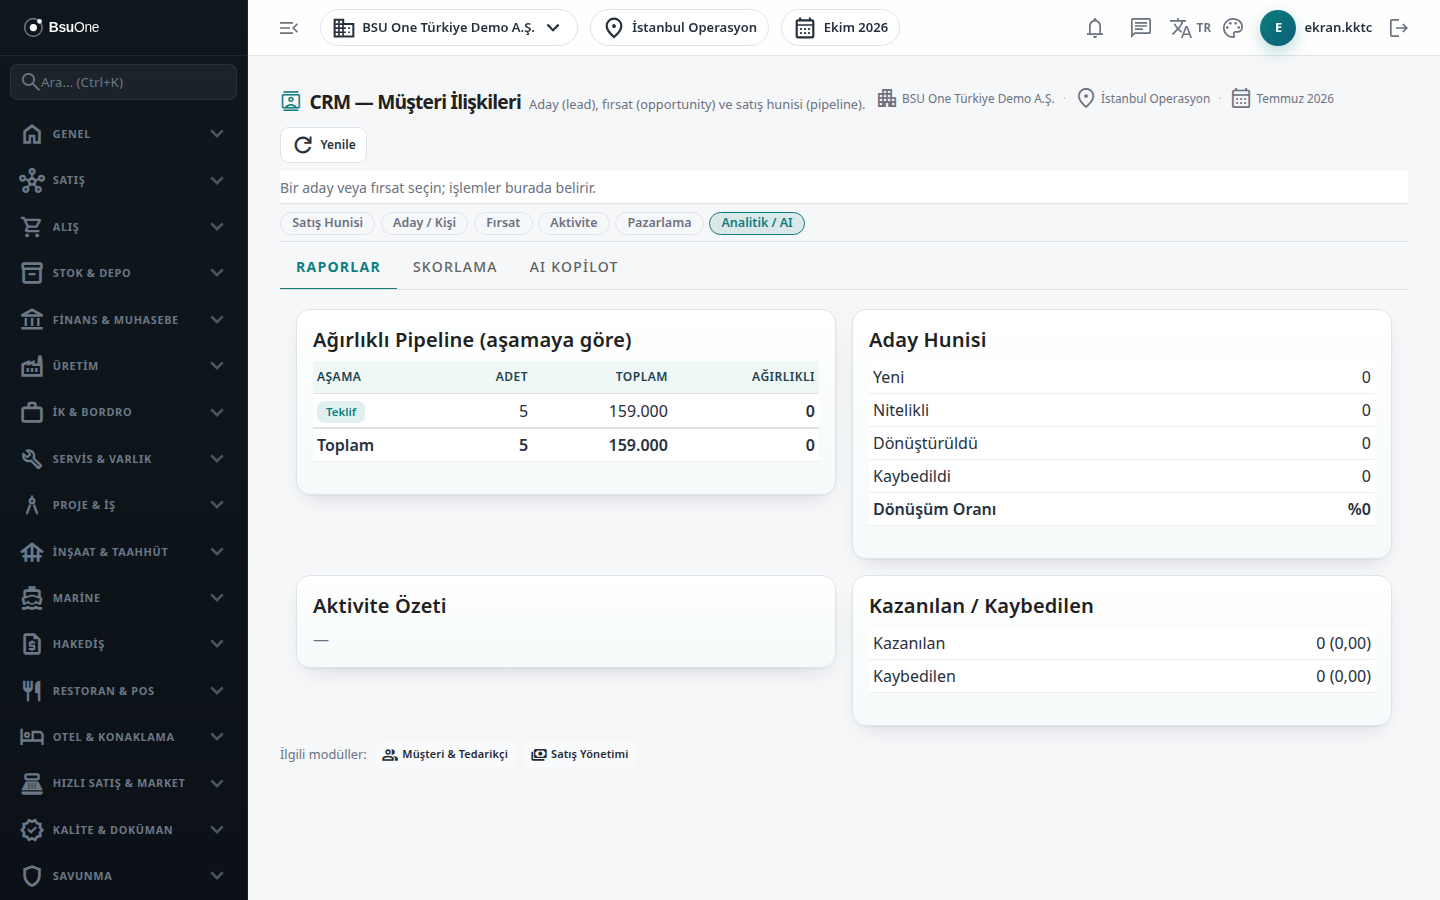
Task: Open the BSU One Türkiye Demo A.Ş. company dropdown
Action: (x=449, y=28)
